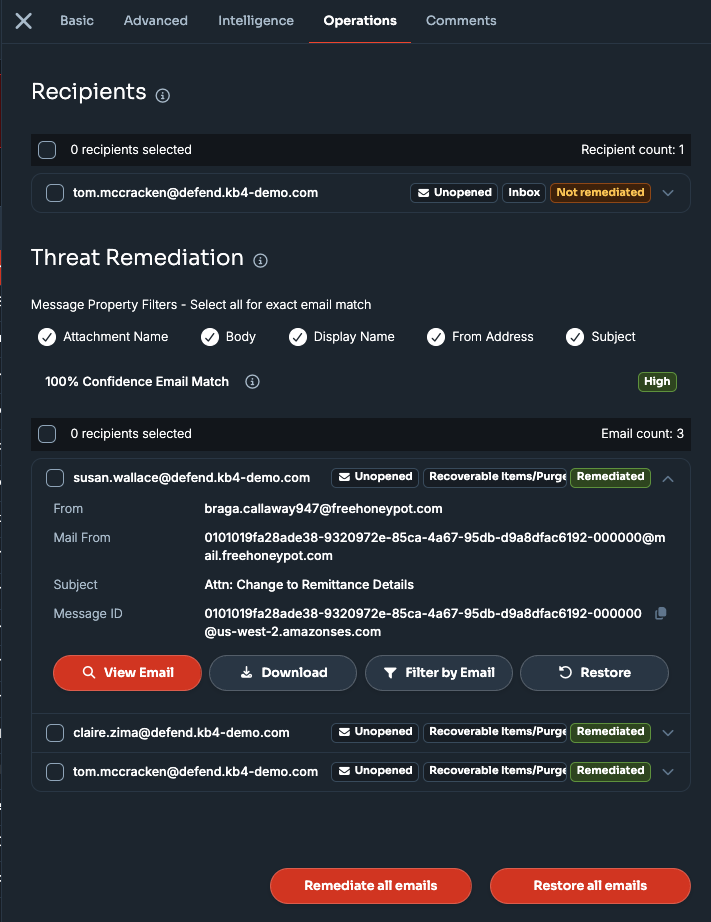Click the View Email button
The height and width of the screenshot is (922, 711).
point(127,673)
